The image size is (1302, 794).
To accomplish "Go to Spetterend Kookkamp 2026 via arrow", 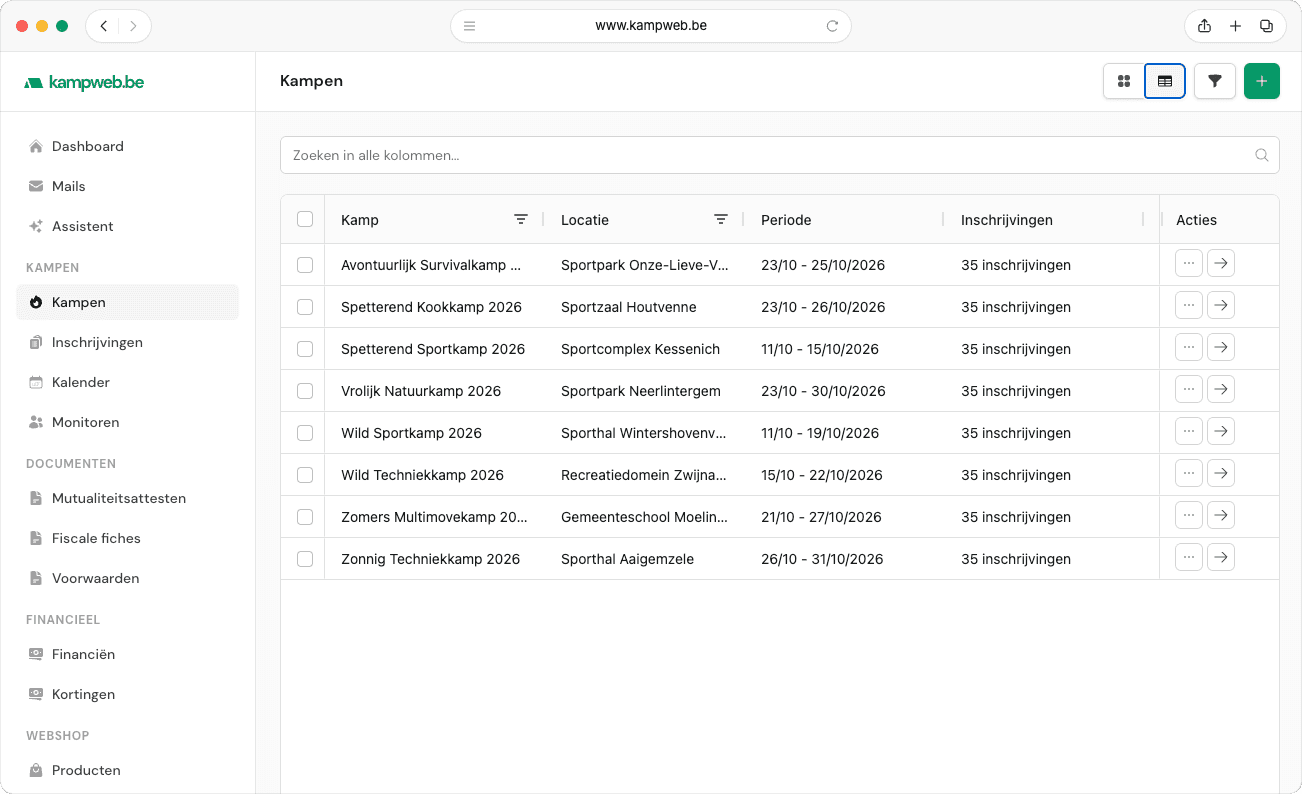I will click(1221, 306).
